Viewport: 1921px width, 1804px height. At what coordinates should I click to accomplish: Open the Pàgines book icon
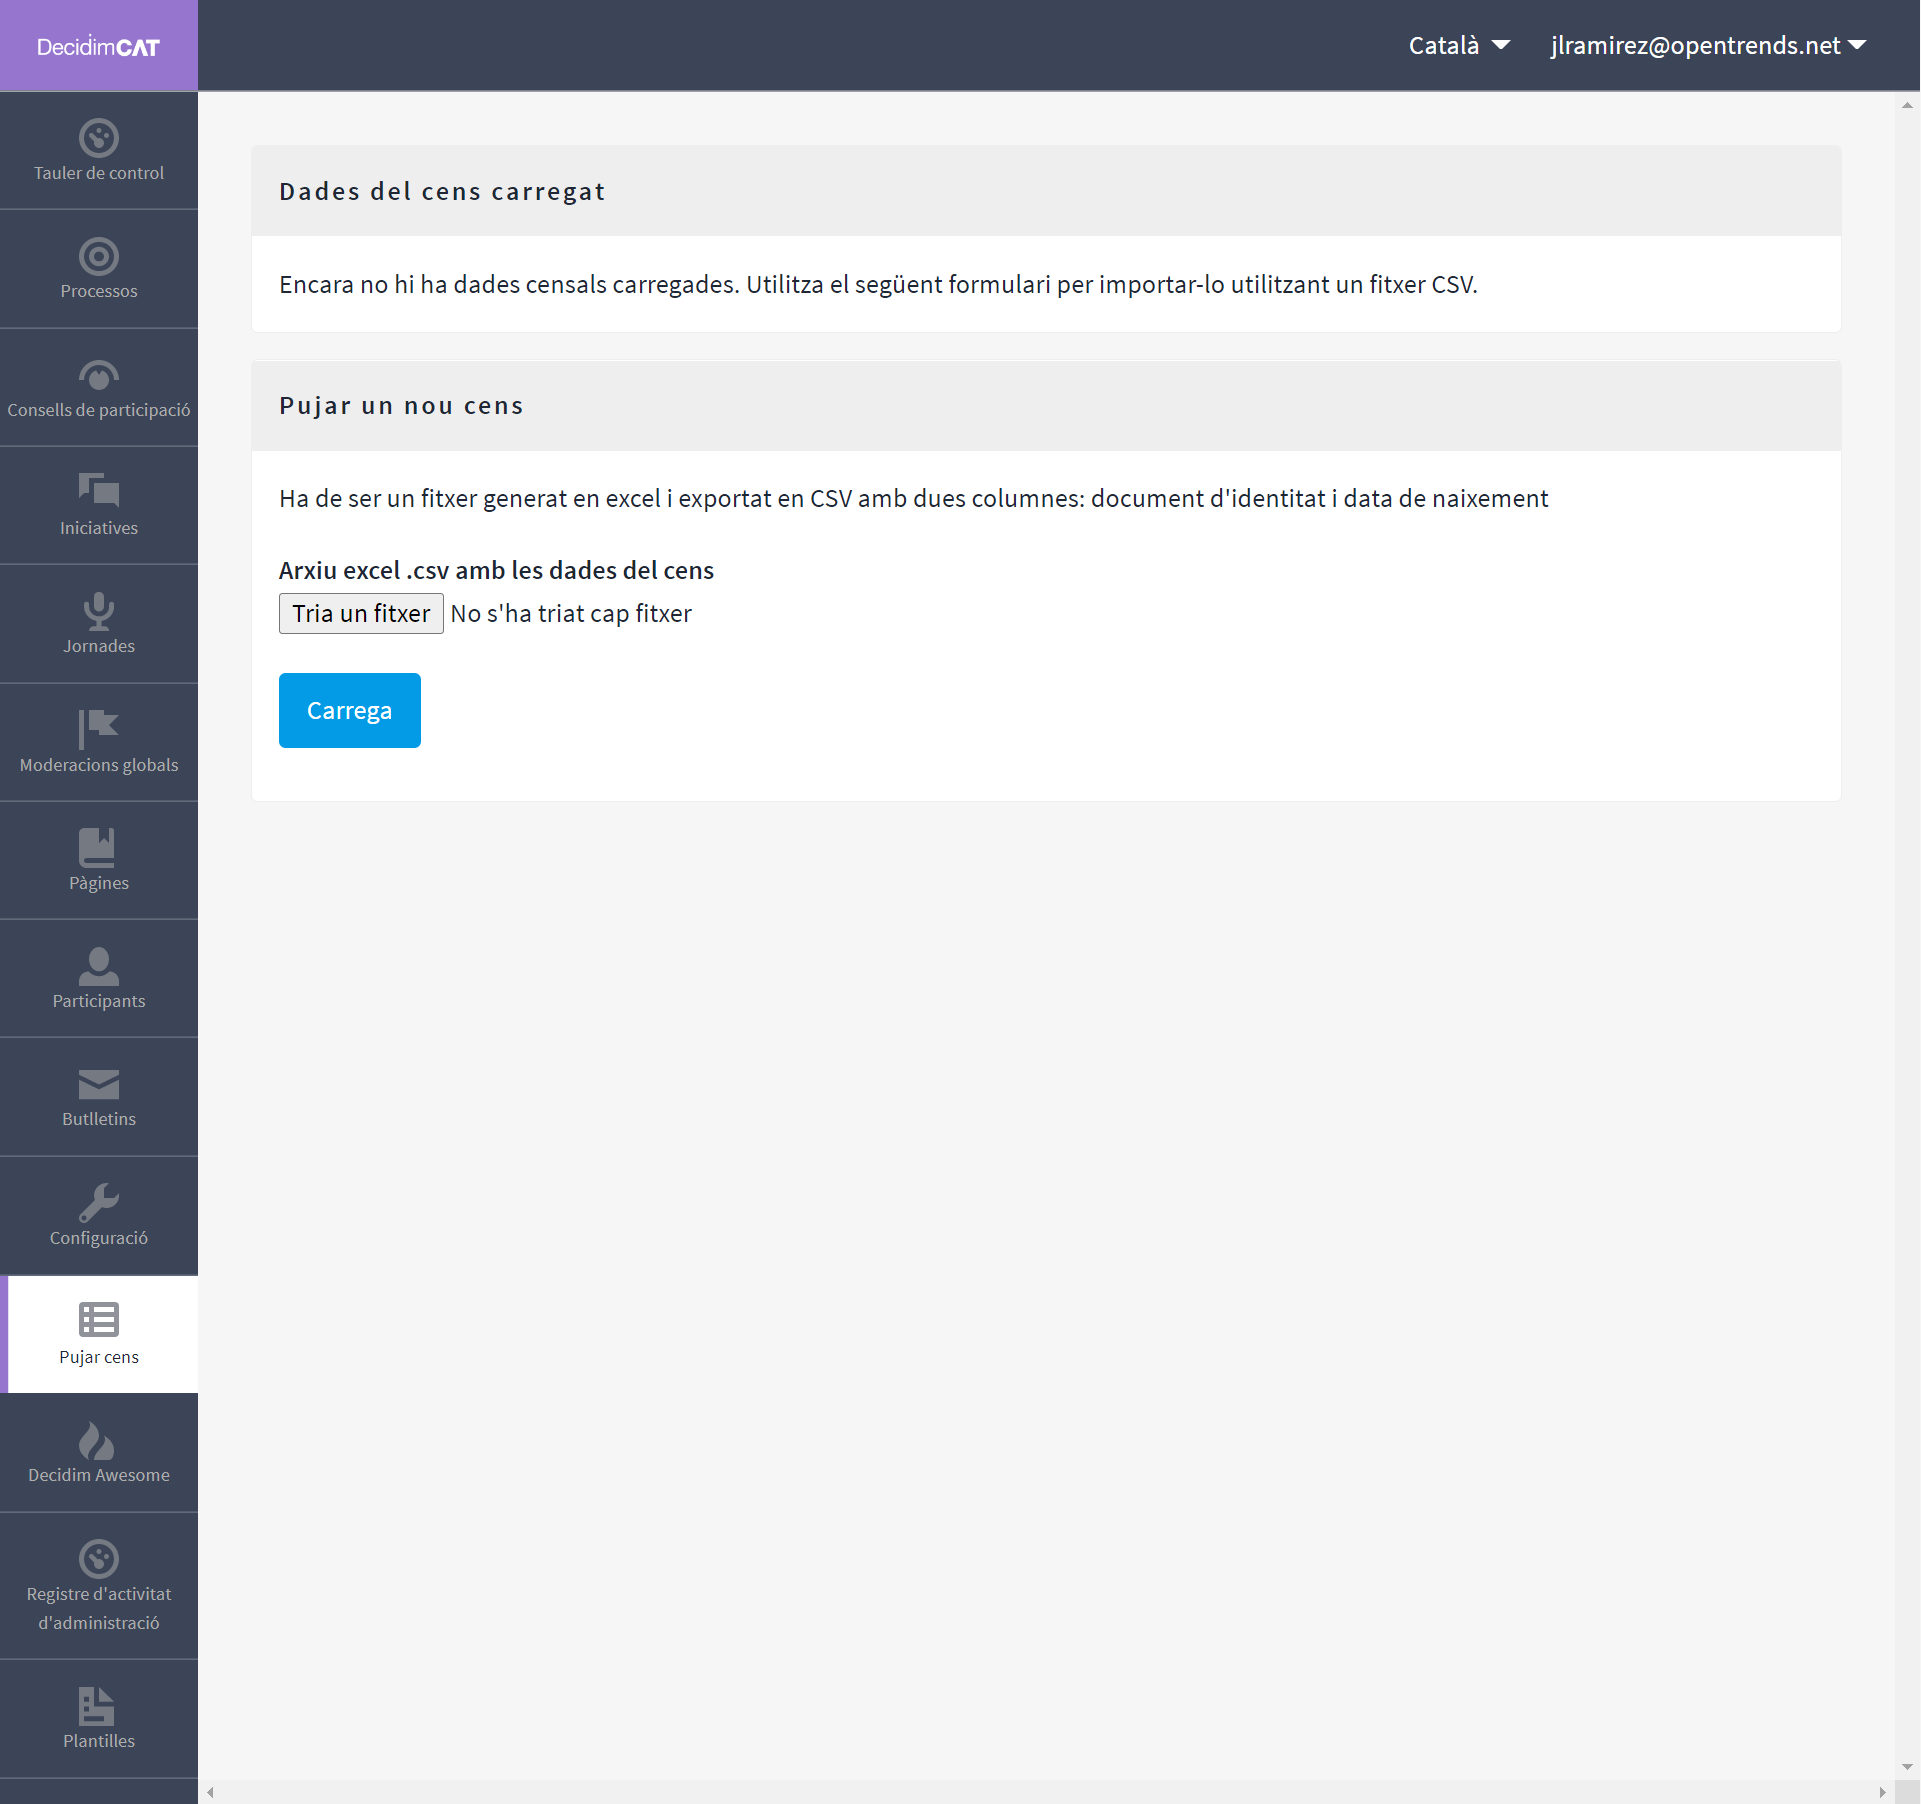(x=98, y=847)
